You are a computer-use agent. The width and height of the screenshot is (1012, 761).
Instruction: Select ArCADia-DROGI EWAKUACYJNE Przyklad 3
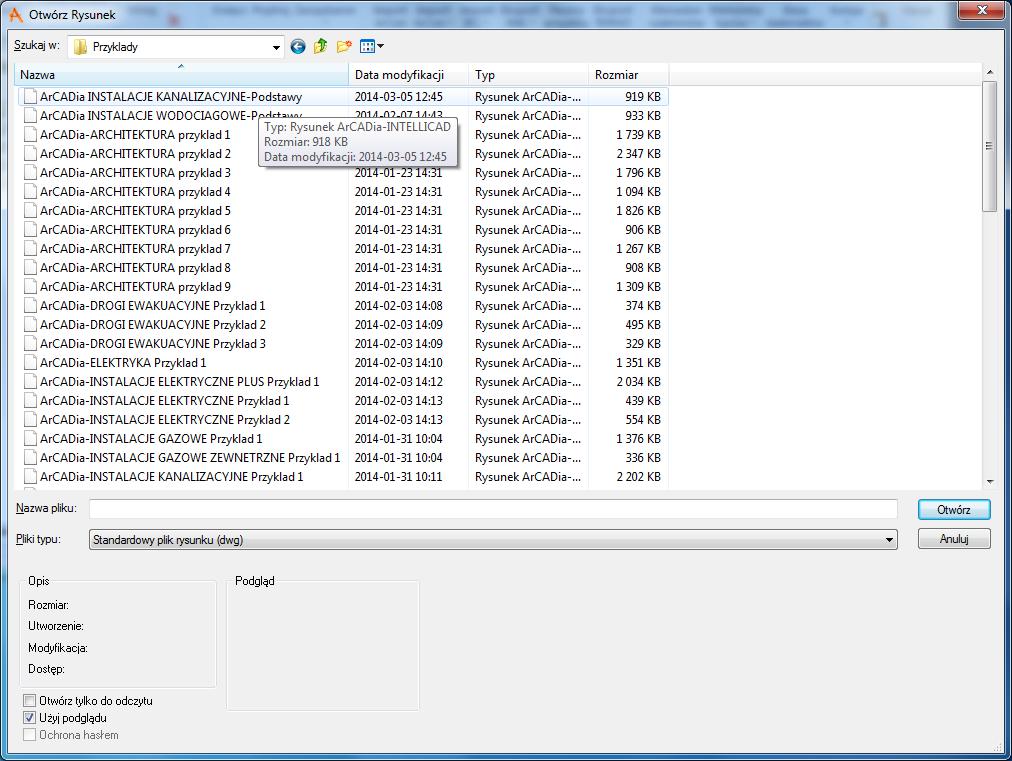[x=152, y=344]
